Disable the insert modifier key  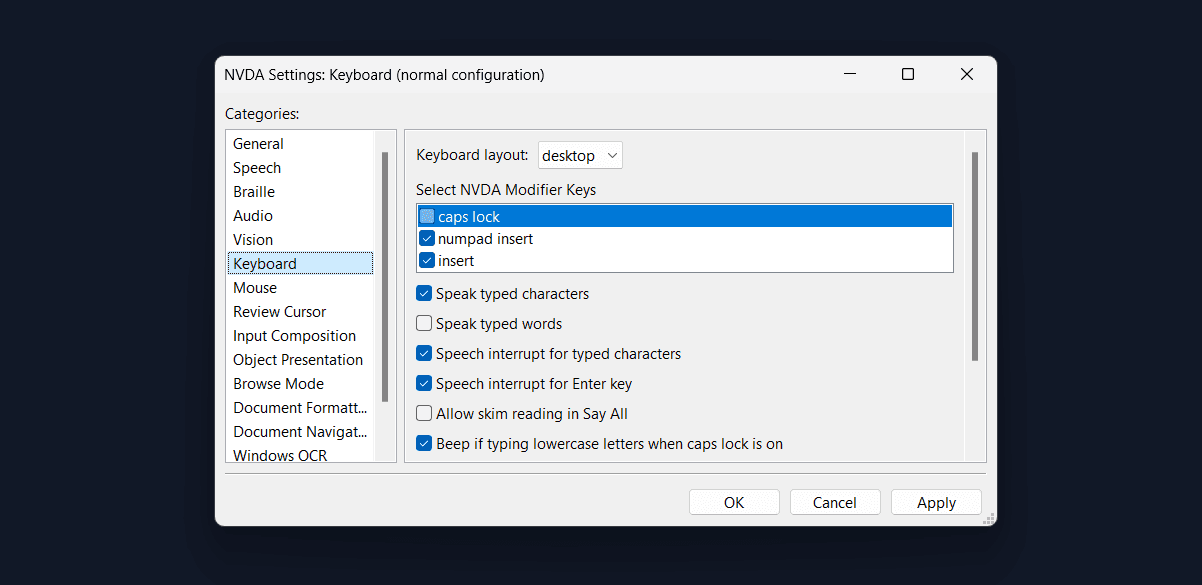tap(427, 260)
